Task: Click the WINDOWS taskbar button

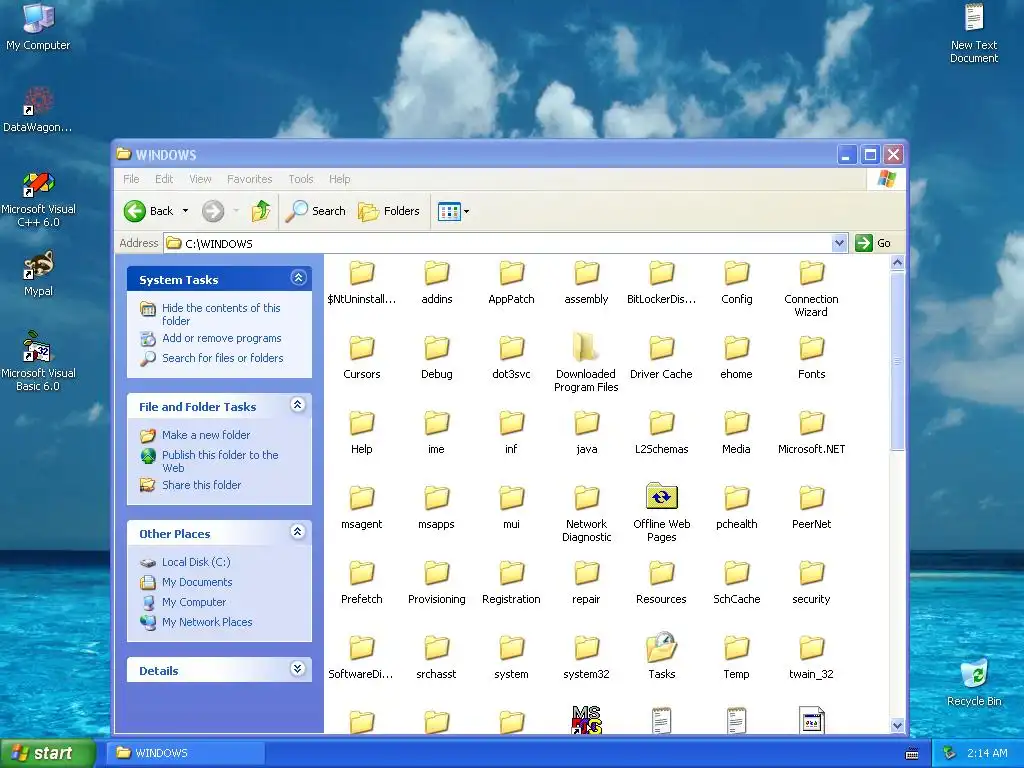Action: tap(185, 753)
